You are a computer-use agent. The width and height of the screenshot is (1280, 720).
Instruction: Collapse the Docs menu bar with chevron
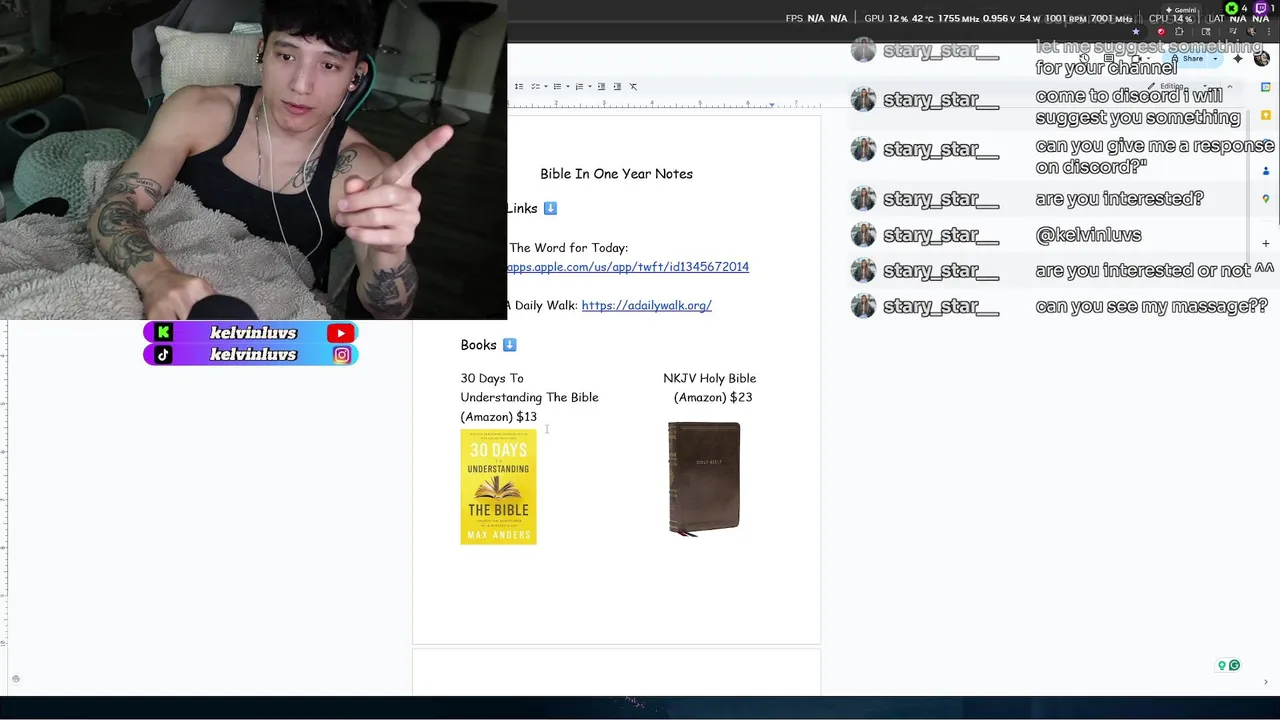[x=1229, y=87]
